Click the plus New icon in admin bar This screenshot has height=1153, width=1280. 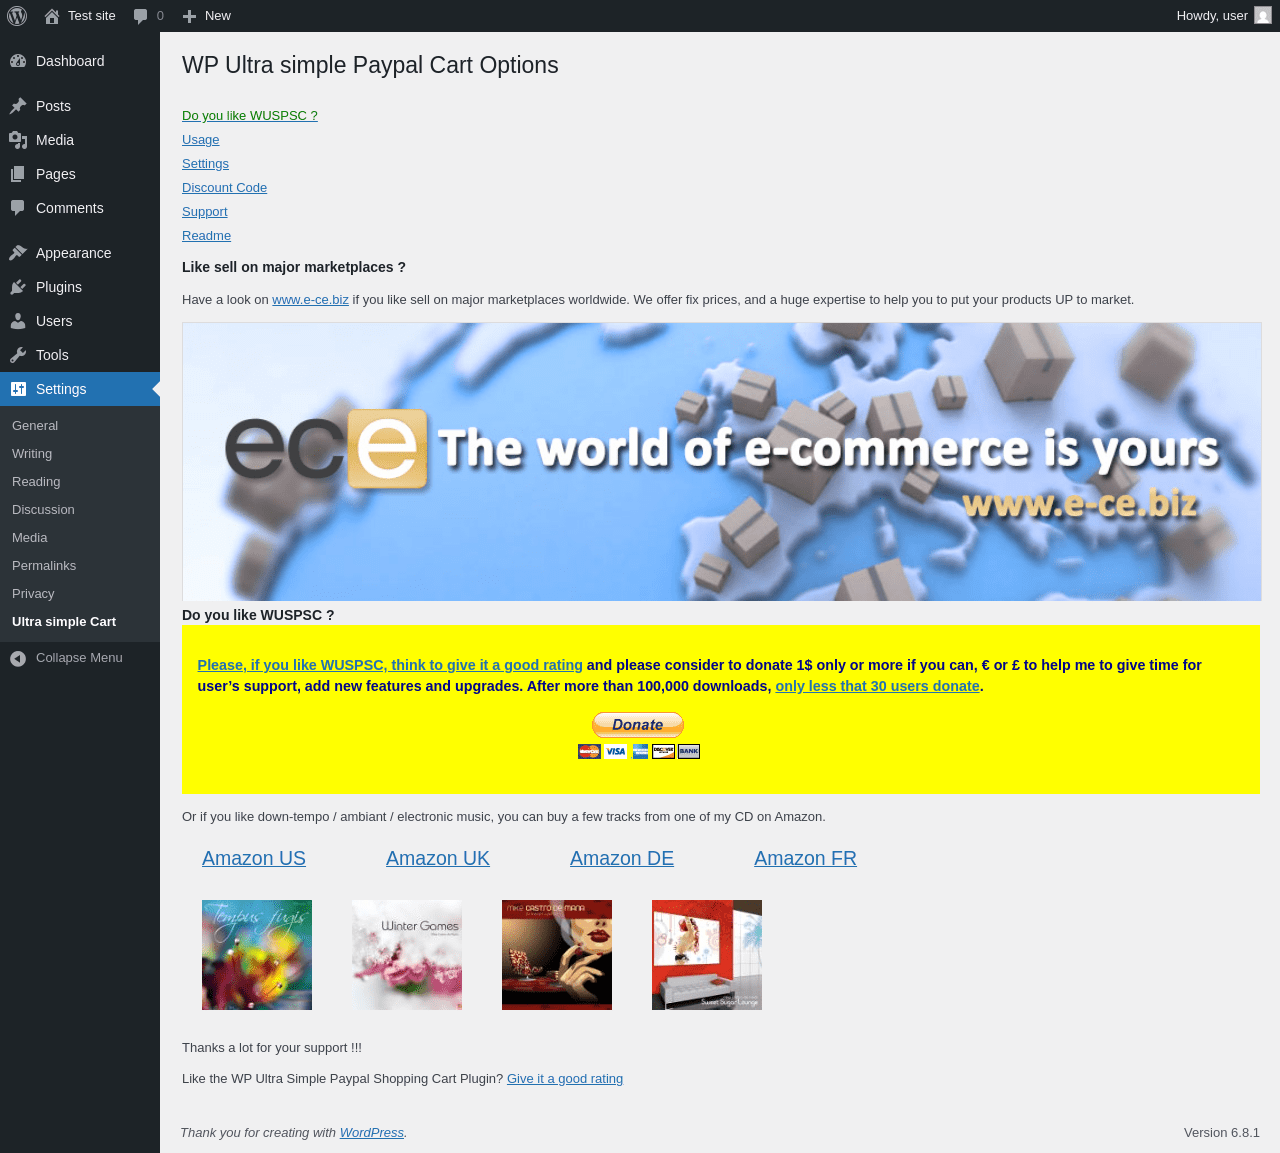click(189, 16)
